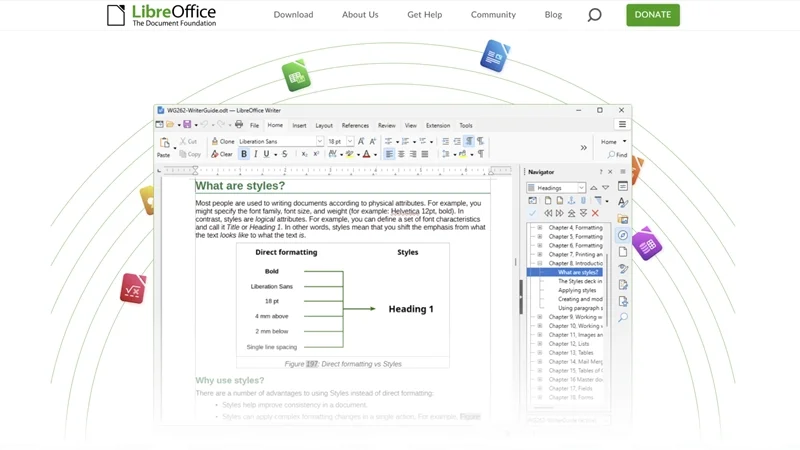The width and height of the screenshot is (800, 450).
Task: Click Navigator promote chapter double-left arrows
Action: pos(548,213)
